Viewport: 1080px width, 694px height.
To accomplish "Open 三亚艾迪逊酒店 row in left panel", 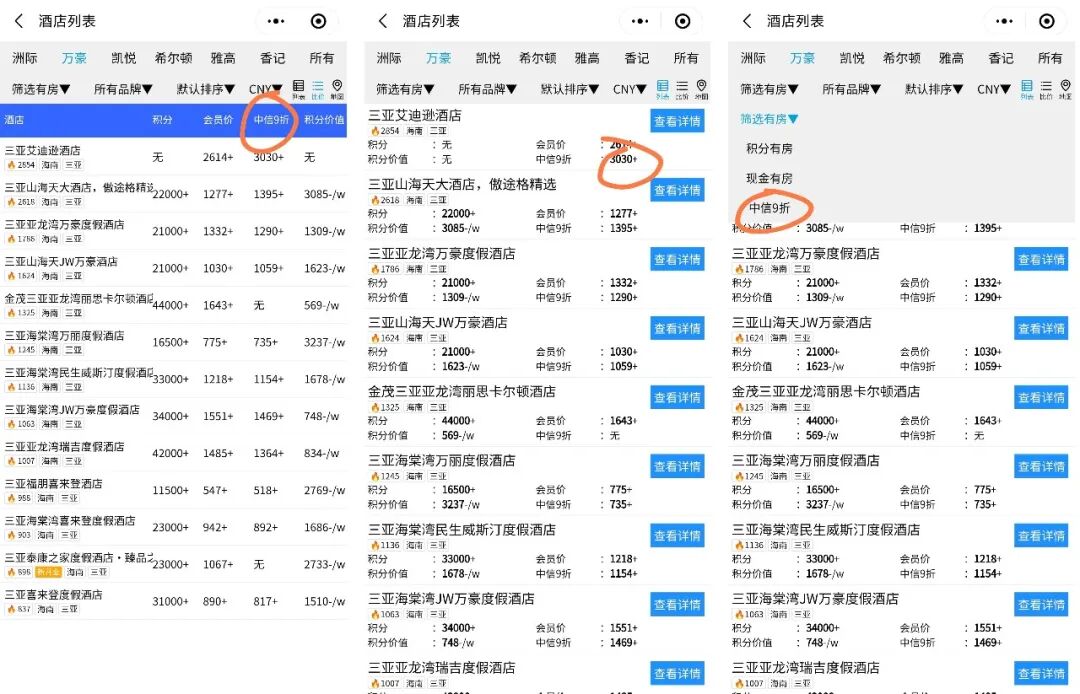I will (x=174, y=157).
